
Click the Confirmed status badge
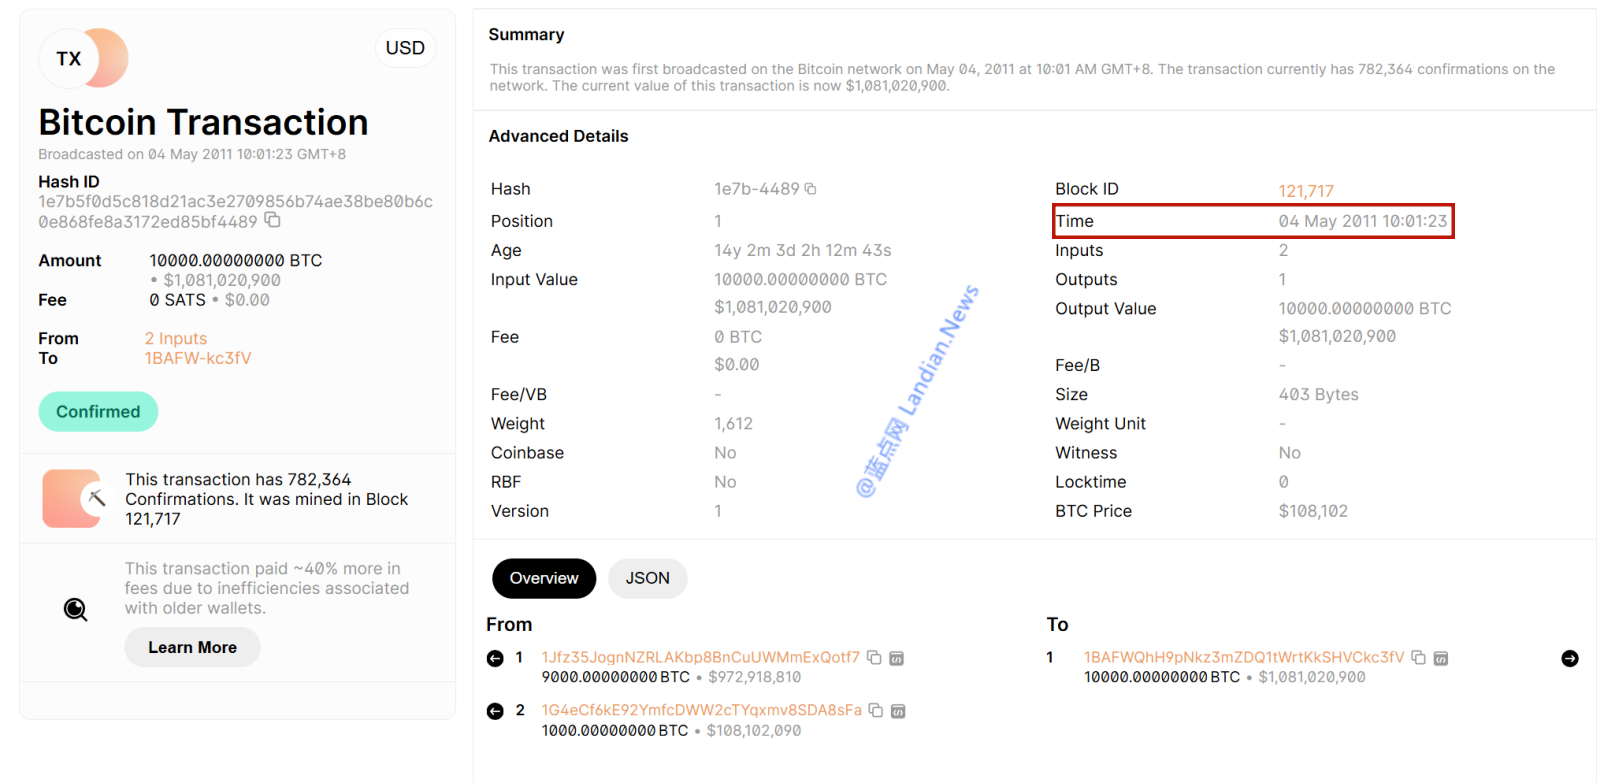(x=98, y=411)
